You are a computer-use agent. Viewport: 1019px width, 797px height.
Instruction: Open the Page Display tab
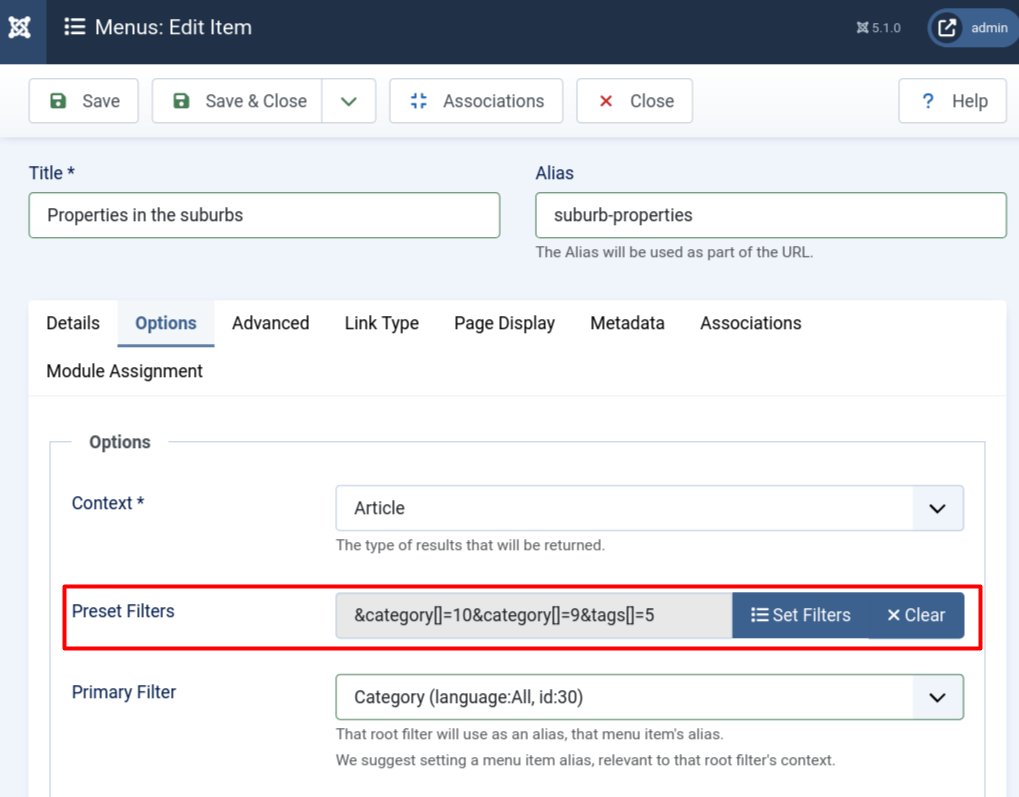pos(504,323)
